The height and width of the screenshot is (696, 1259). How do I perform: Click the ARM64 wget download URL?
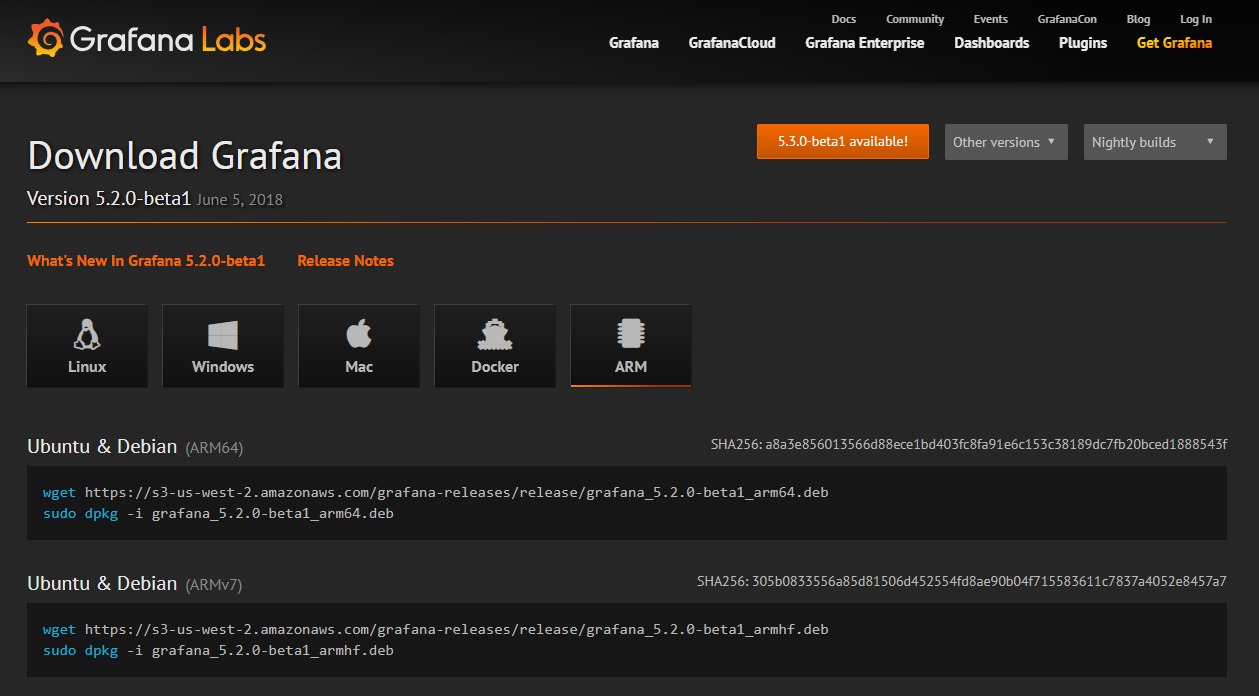[x=457, y=492]
